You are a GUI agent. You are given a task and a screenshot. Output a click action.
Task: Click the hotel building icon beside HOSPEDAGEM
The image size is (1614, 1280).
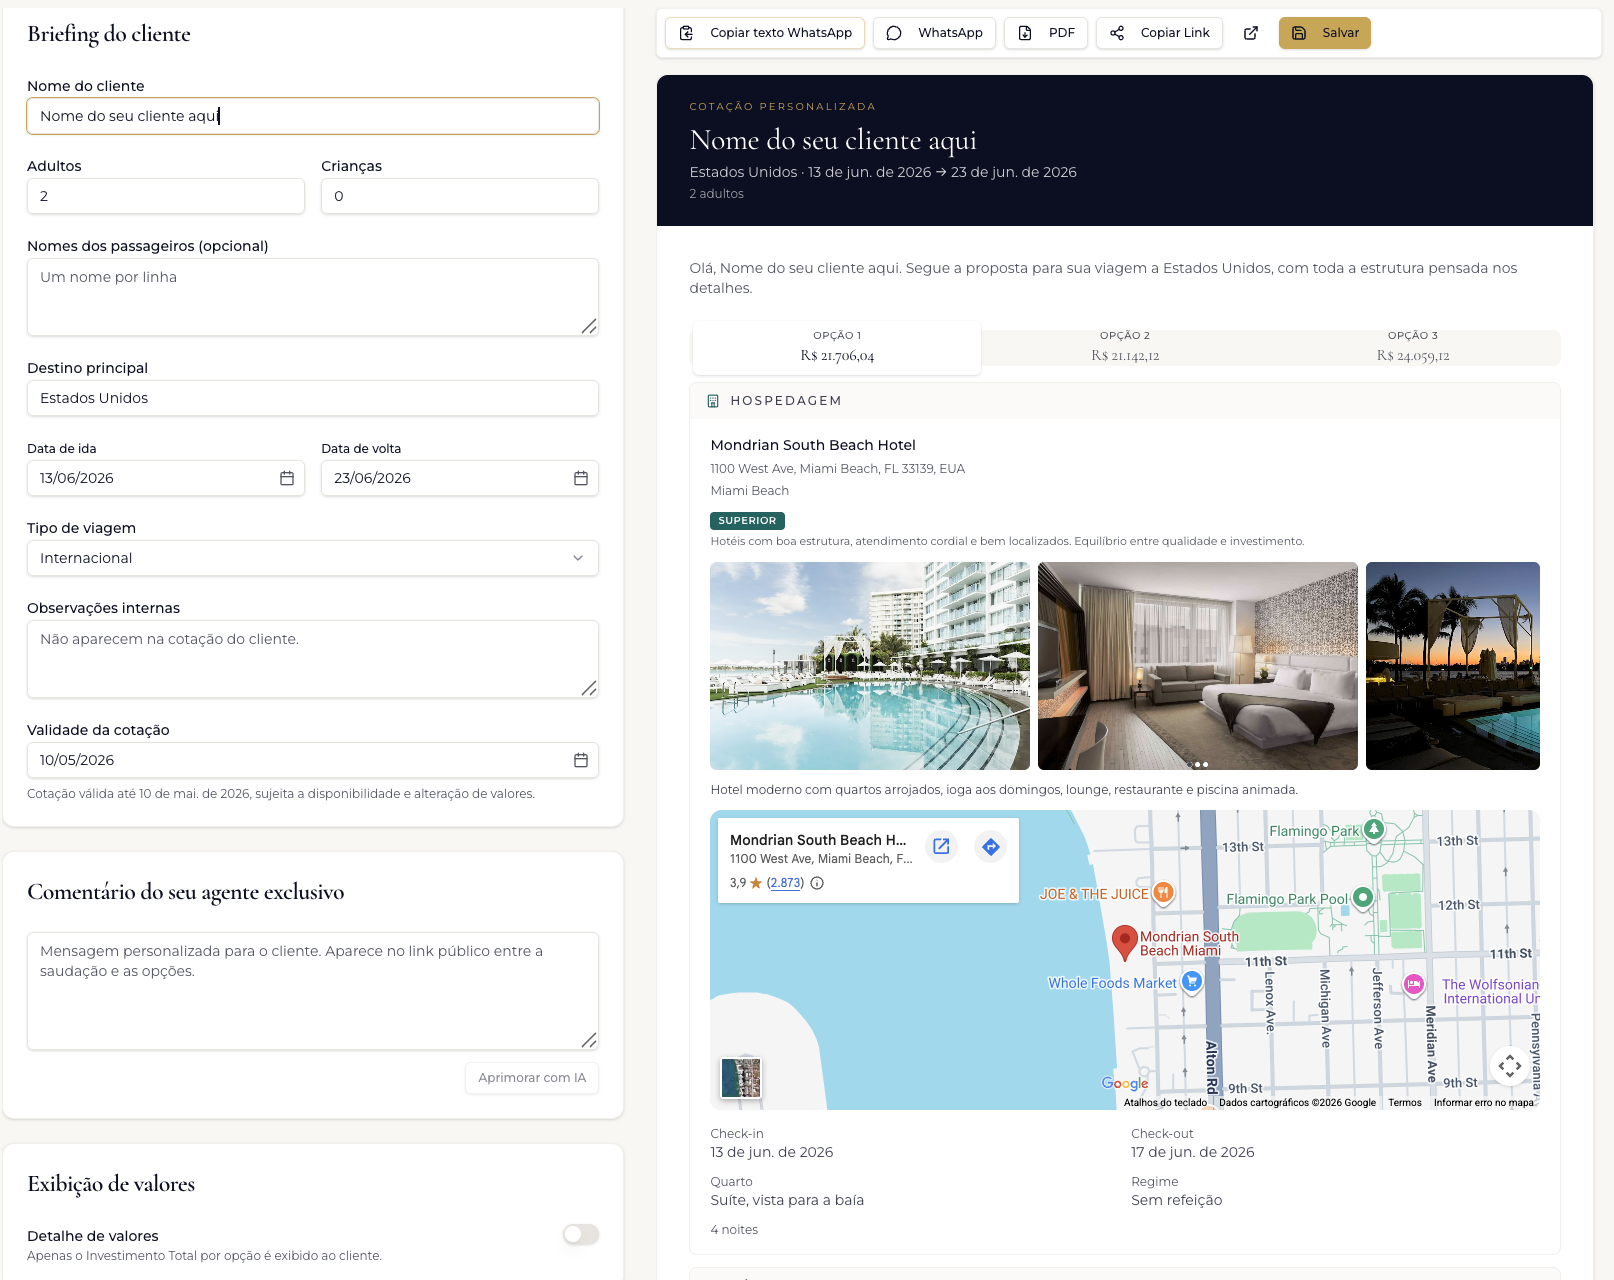[x=713, y=401]
